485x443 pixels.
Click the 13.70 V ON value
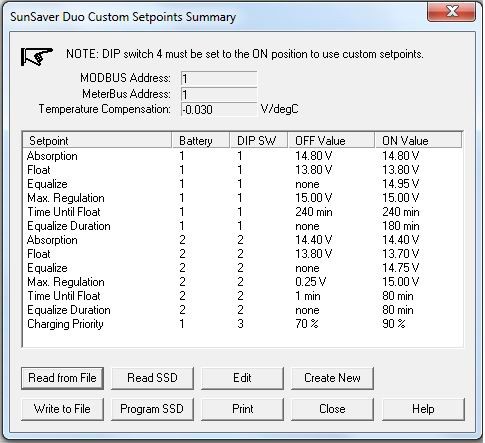[400, 254]
